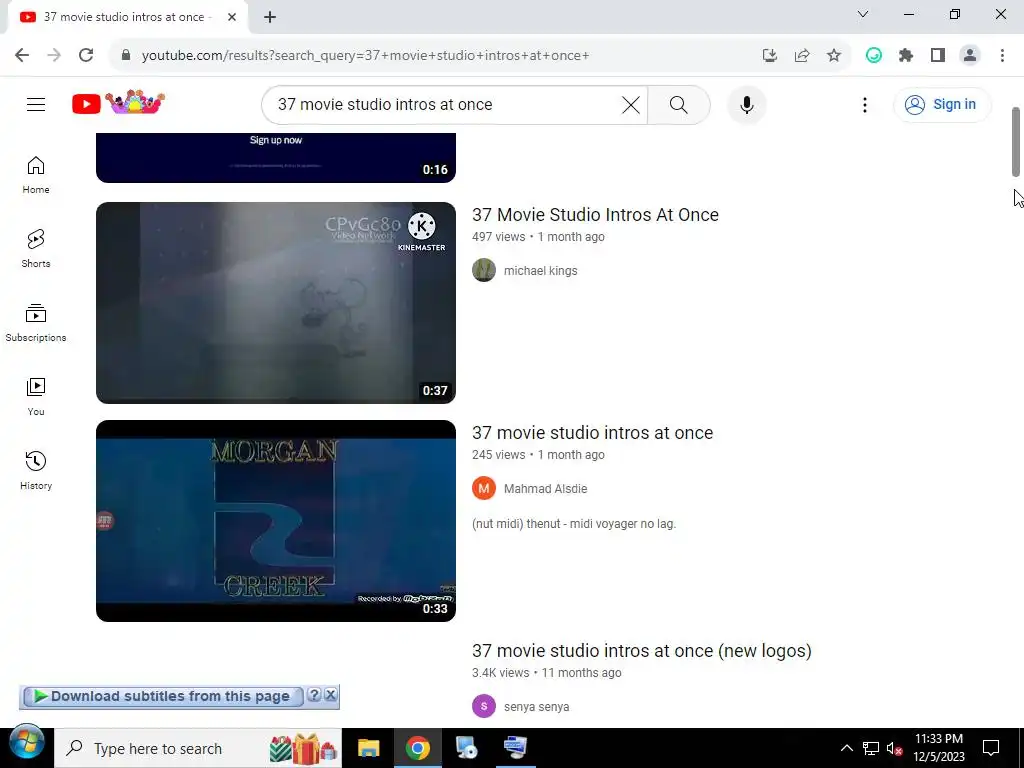Open a new browser tab
The image size is (1024, 768).
270,17
